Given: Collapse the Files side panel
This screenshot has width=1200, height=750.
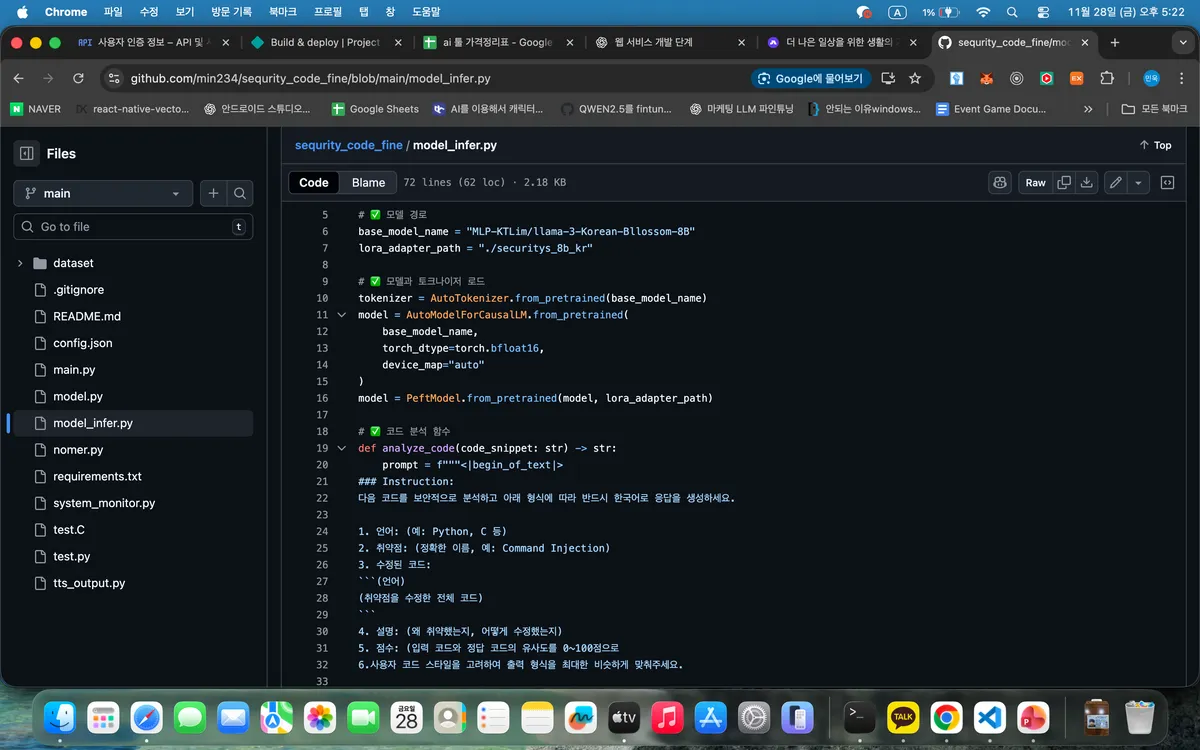Looking at the screenshot, I should (27, 153).
